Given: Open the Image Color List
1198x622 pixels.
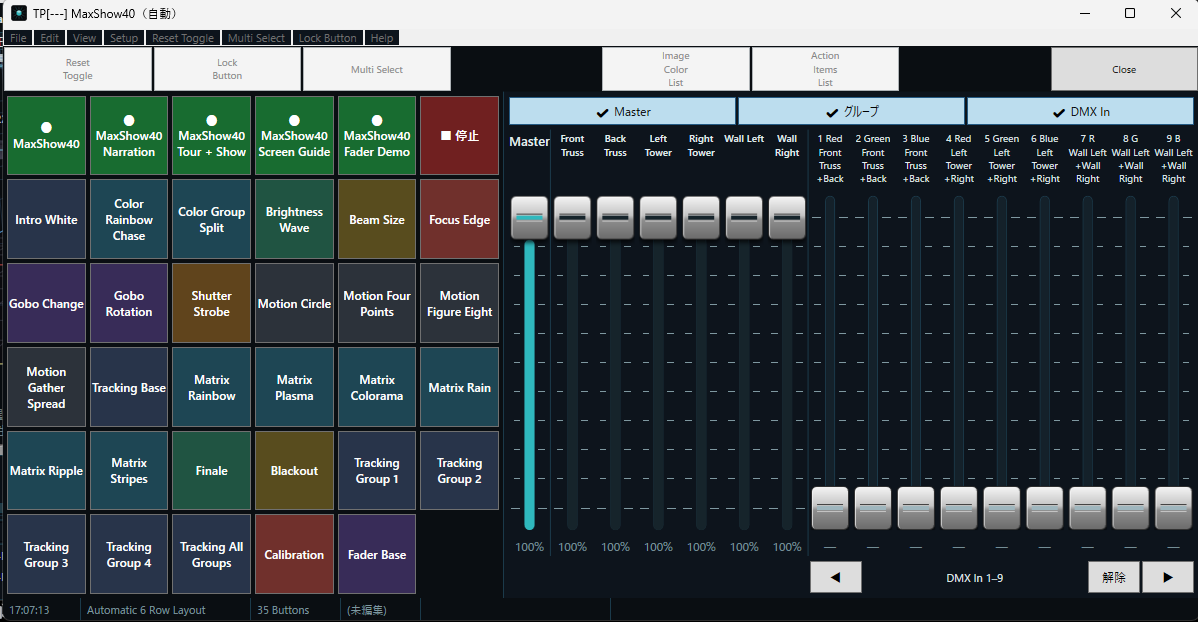Looking at the screenshot, I should point(675,70).
